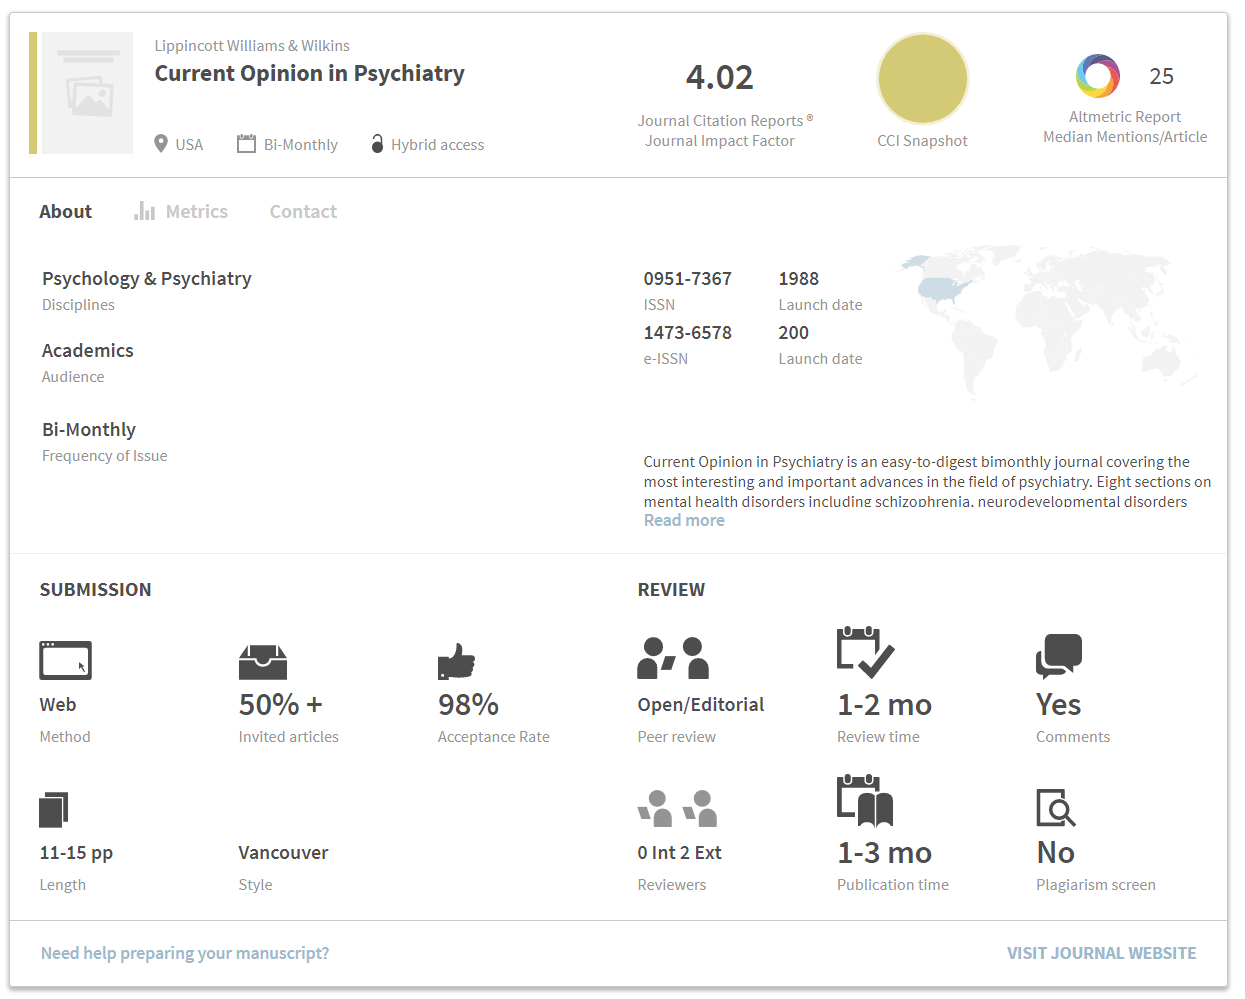Click the Review time calendar checkmark icon
This screenshot has width=1245, height=999.
pyautogui.click(x=865, y=652)
